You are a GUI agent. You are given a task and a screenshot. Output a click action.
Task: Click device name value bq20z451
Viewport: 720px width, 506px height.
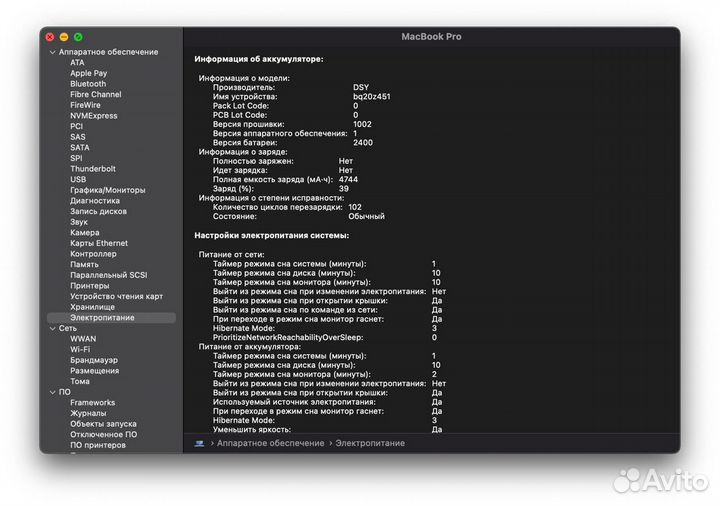click(371, 97)
